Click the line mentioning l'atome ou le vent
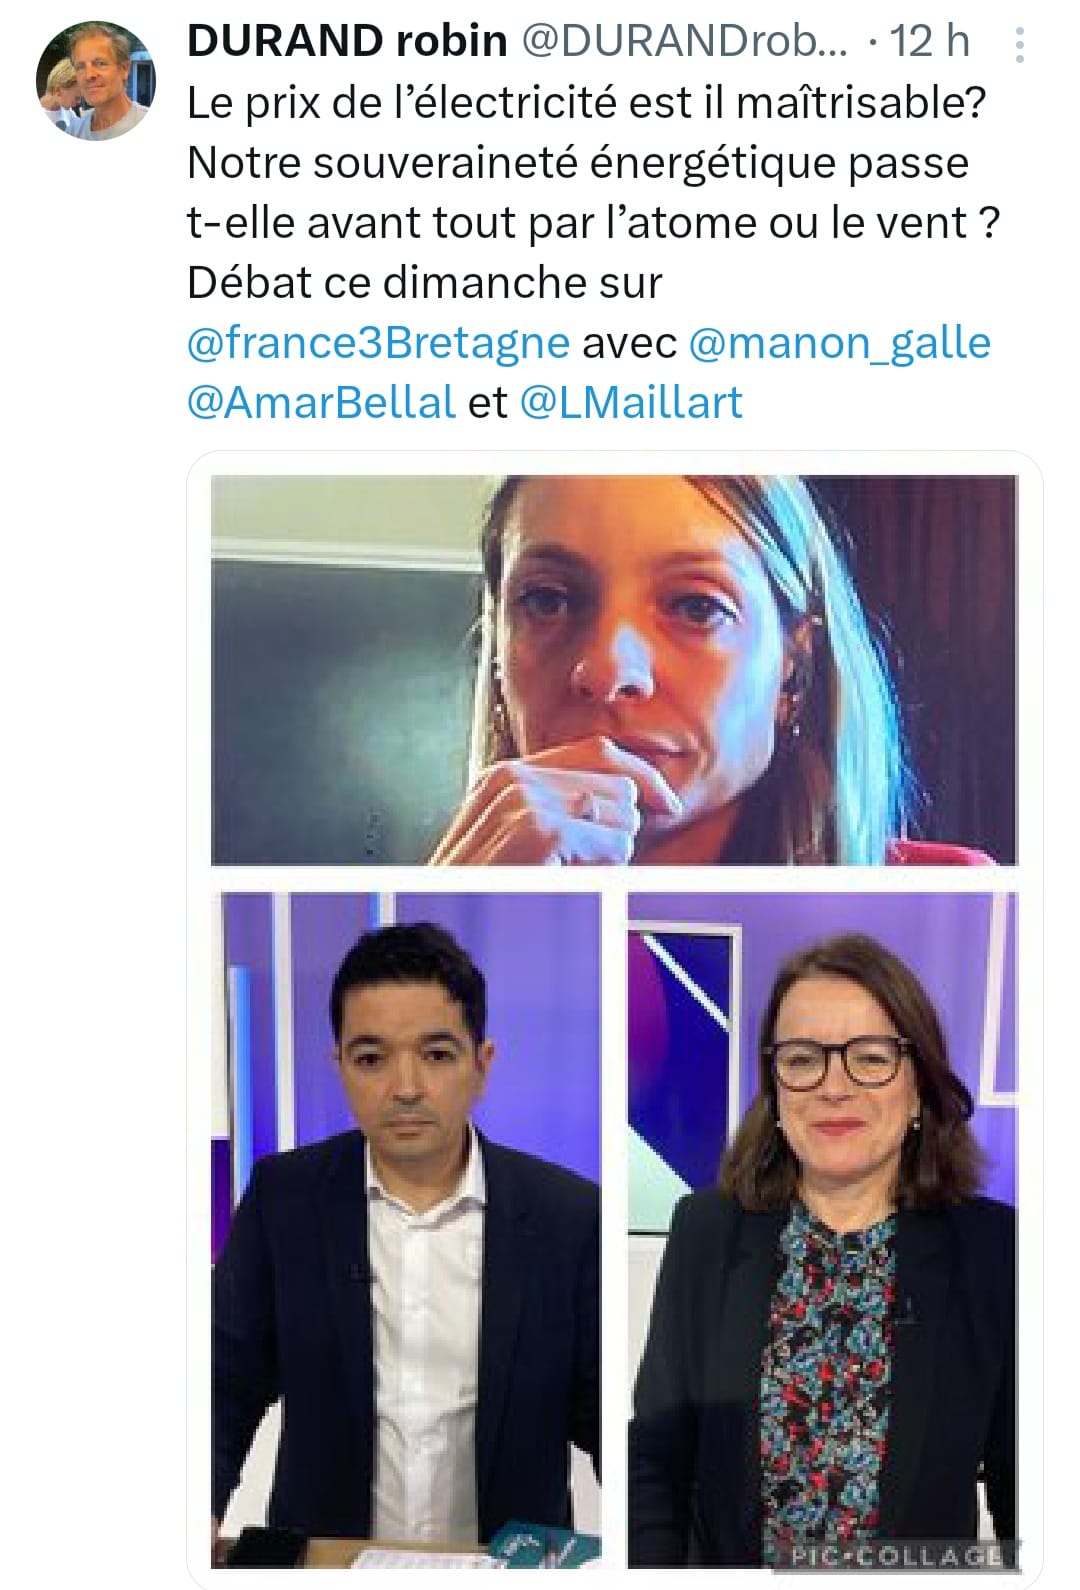 pyautogui.click(x=593, y=223)
